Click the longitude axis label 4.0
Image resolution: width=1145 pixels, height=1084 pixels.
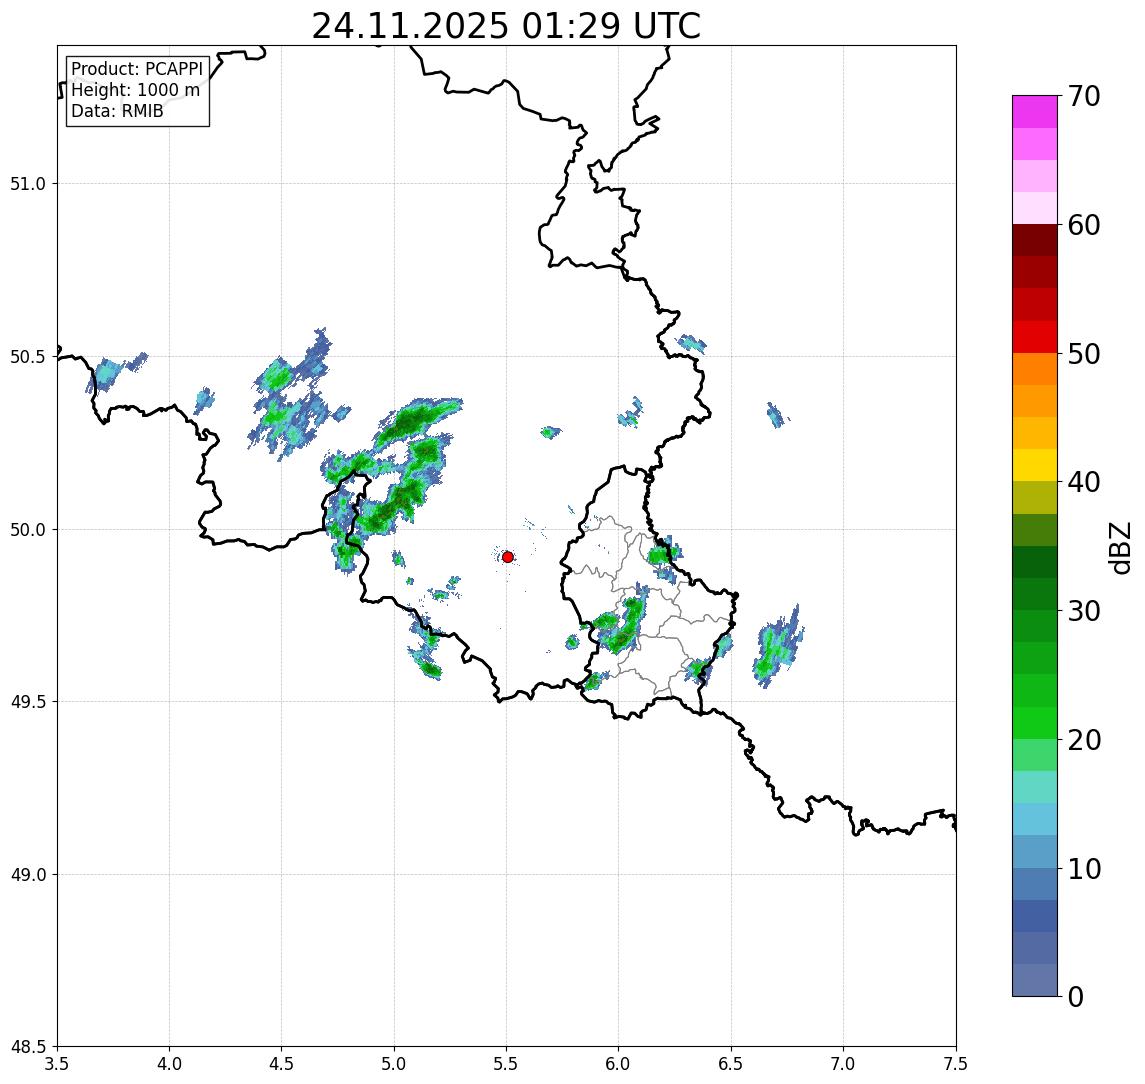click(x=169, y=1064)
